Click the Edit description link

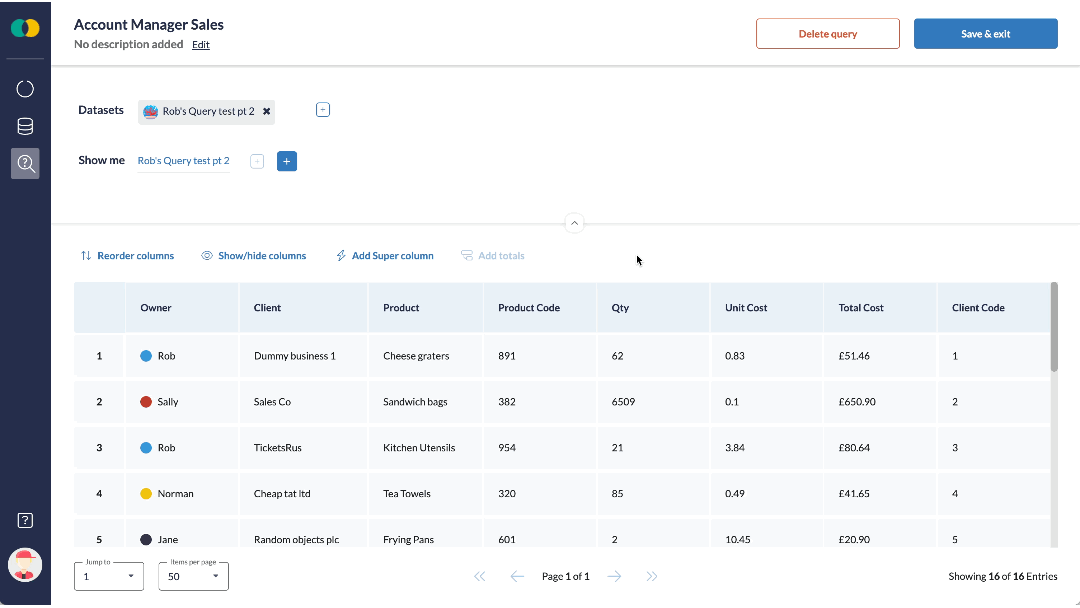[x=201, y=45]
